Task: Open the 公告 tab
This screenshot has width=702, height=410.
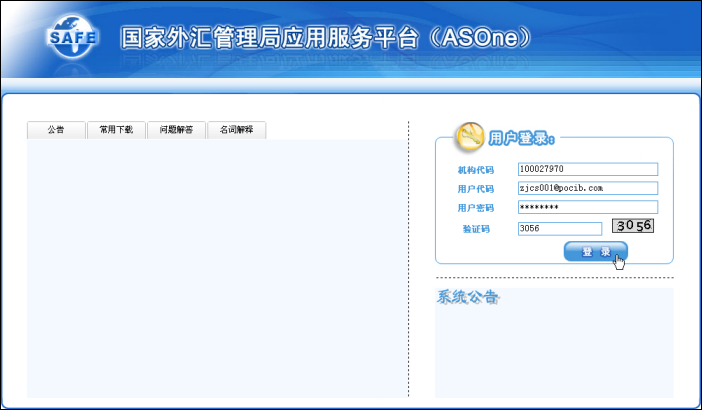Action: [x=56, y=130]
